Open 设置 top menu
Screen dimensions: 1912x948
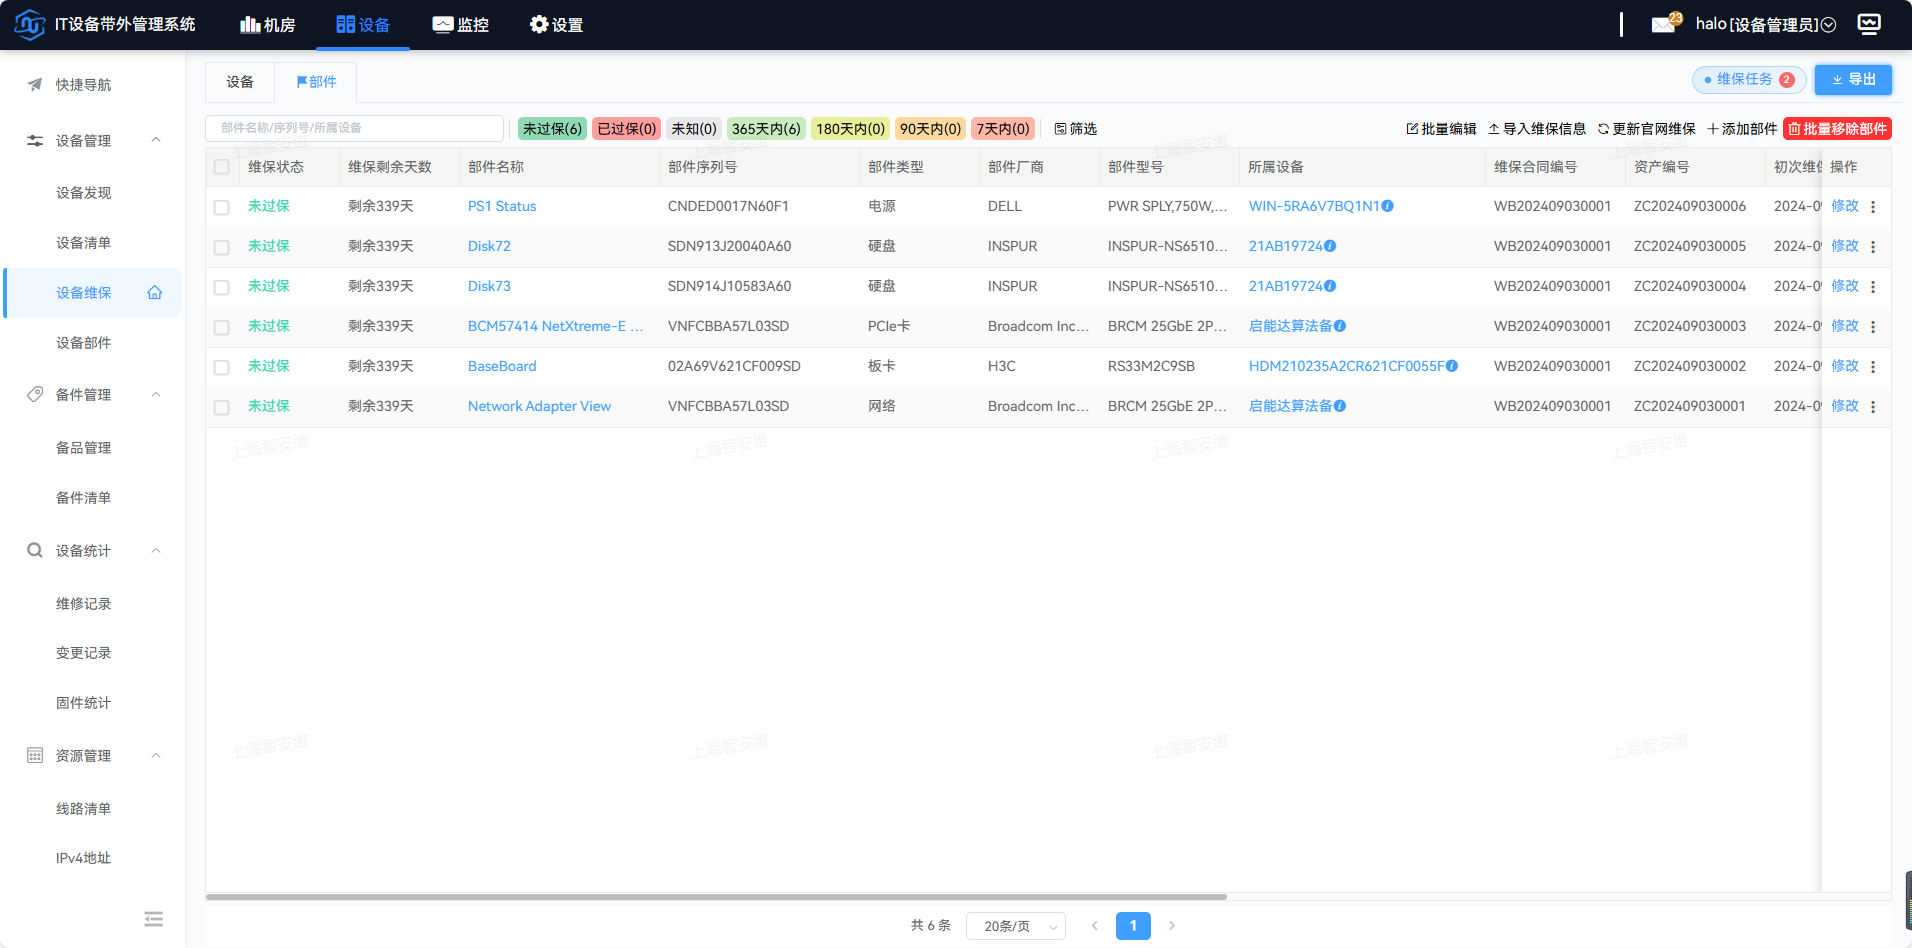tap(556, 24)
